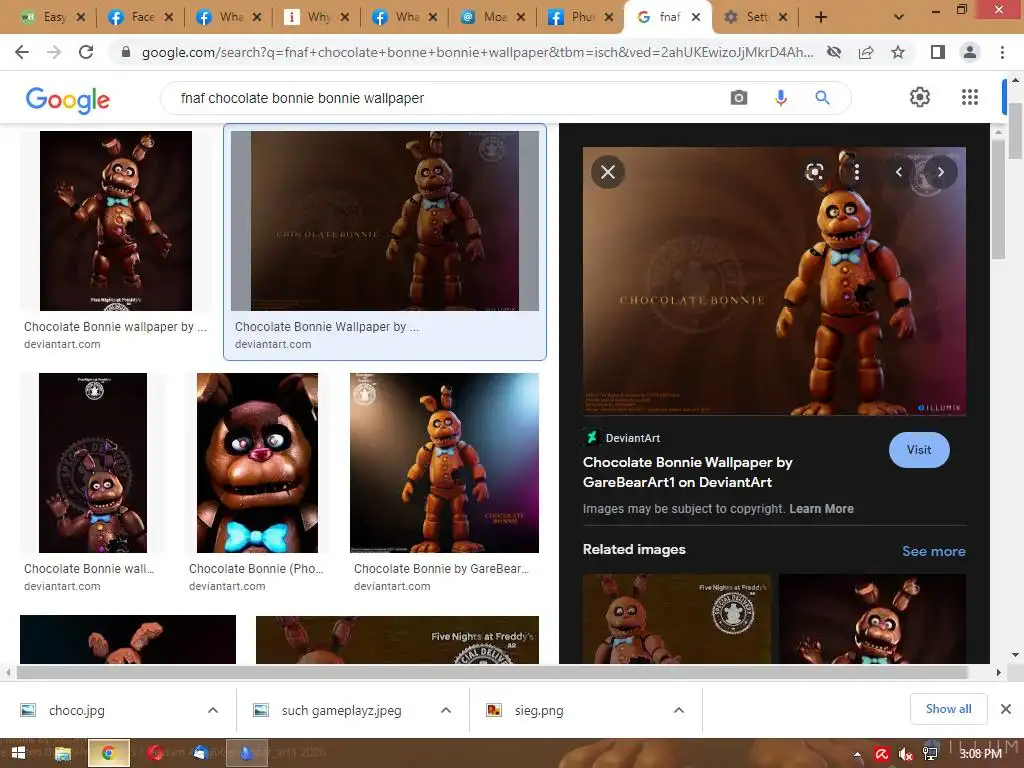Go to Google home via logo
Image resolution: width=1024 pixels, height=768 pixels.
click(68, 99)
